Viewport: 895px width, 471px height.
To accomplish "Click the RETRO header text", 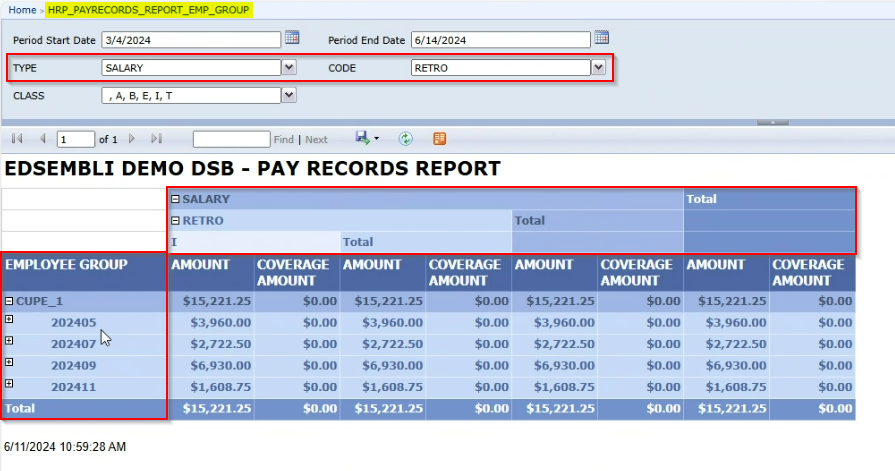I will [203, 220].
